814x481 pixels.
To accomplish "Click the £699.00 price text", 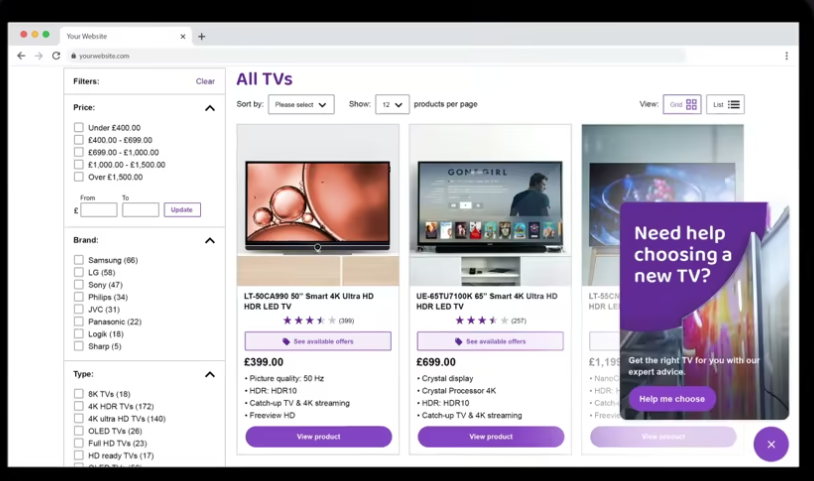I will (x=436, y=362).
